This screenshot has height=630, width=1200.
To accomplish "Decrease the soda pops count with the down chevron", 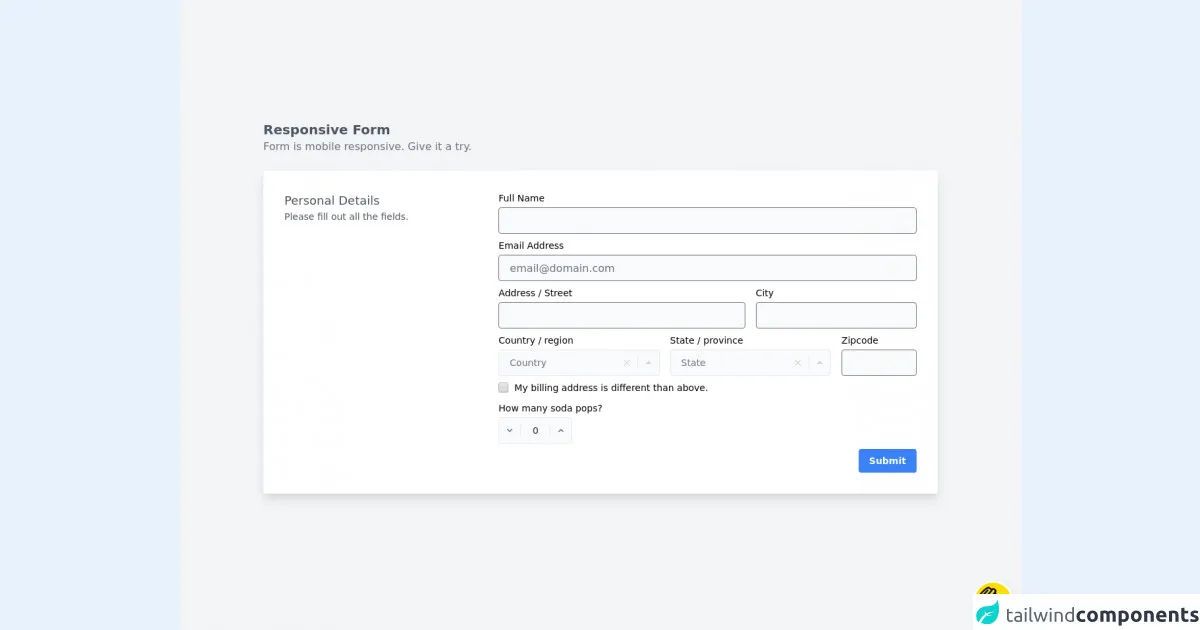I will tap(510, 431).
